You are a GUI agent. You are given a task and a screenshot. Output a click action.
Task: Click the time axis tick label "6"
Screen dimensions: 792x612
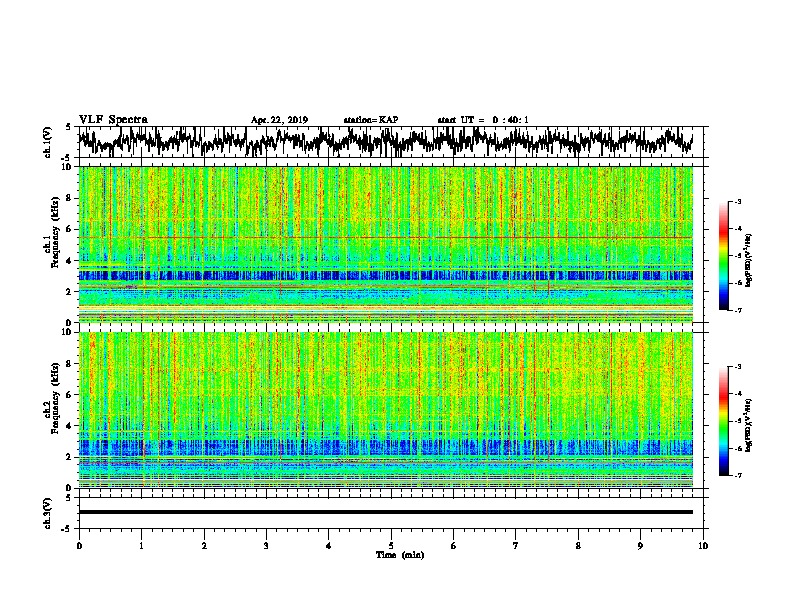(454, 546)
